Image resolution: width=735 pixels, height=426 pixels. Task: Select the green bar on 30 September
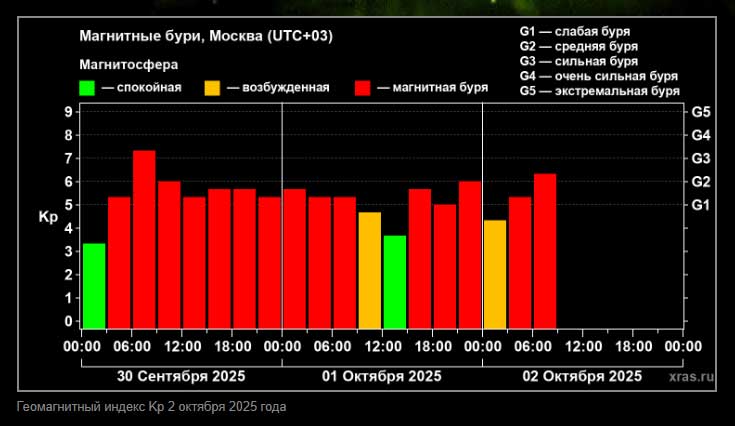coord(94,286)
